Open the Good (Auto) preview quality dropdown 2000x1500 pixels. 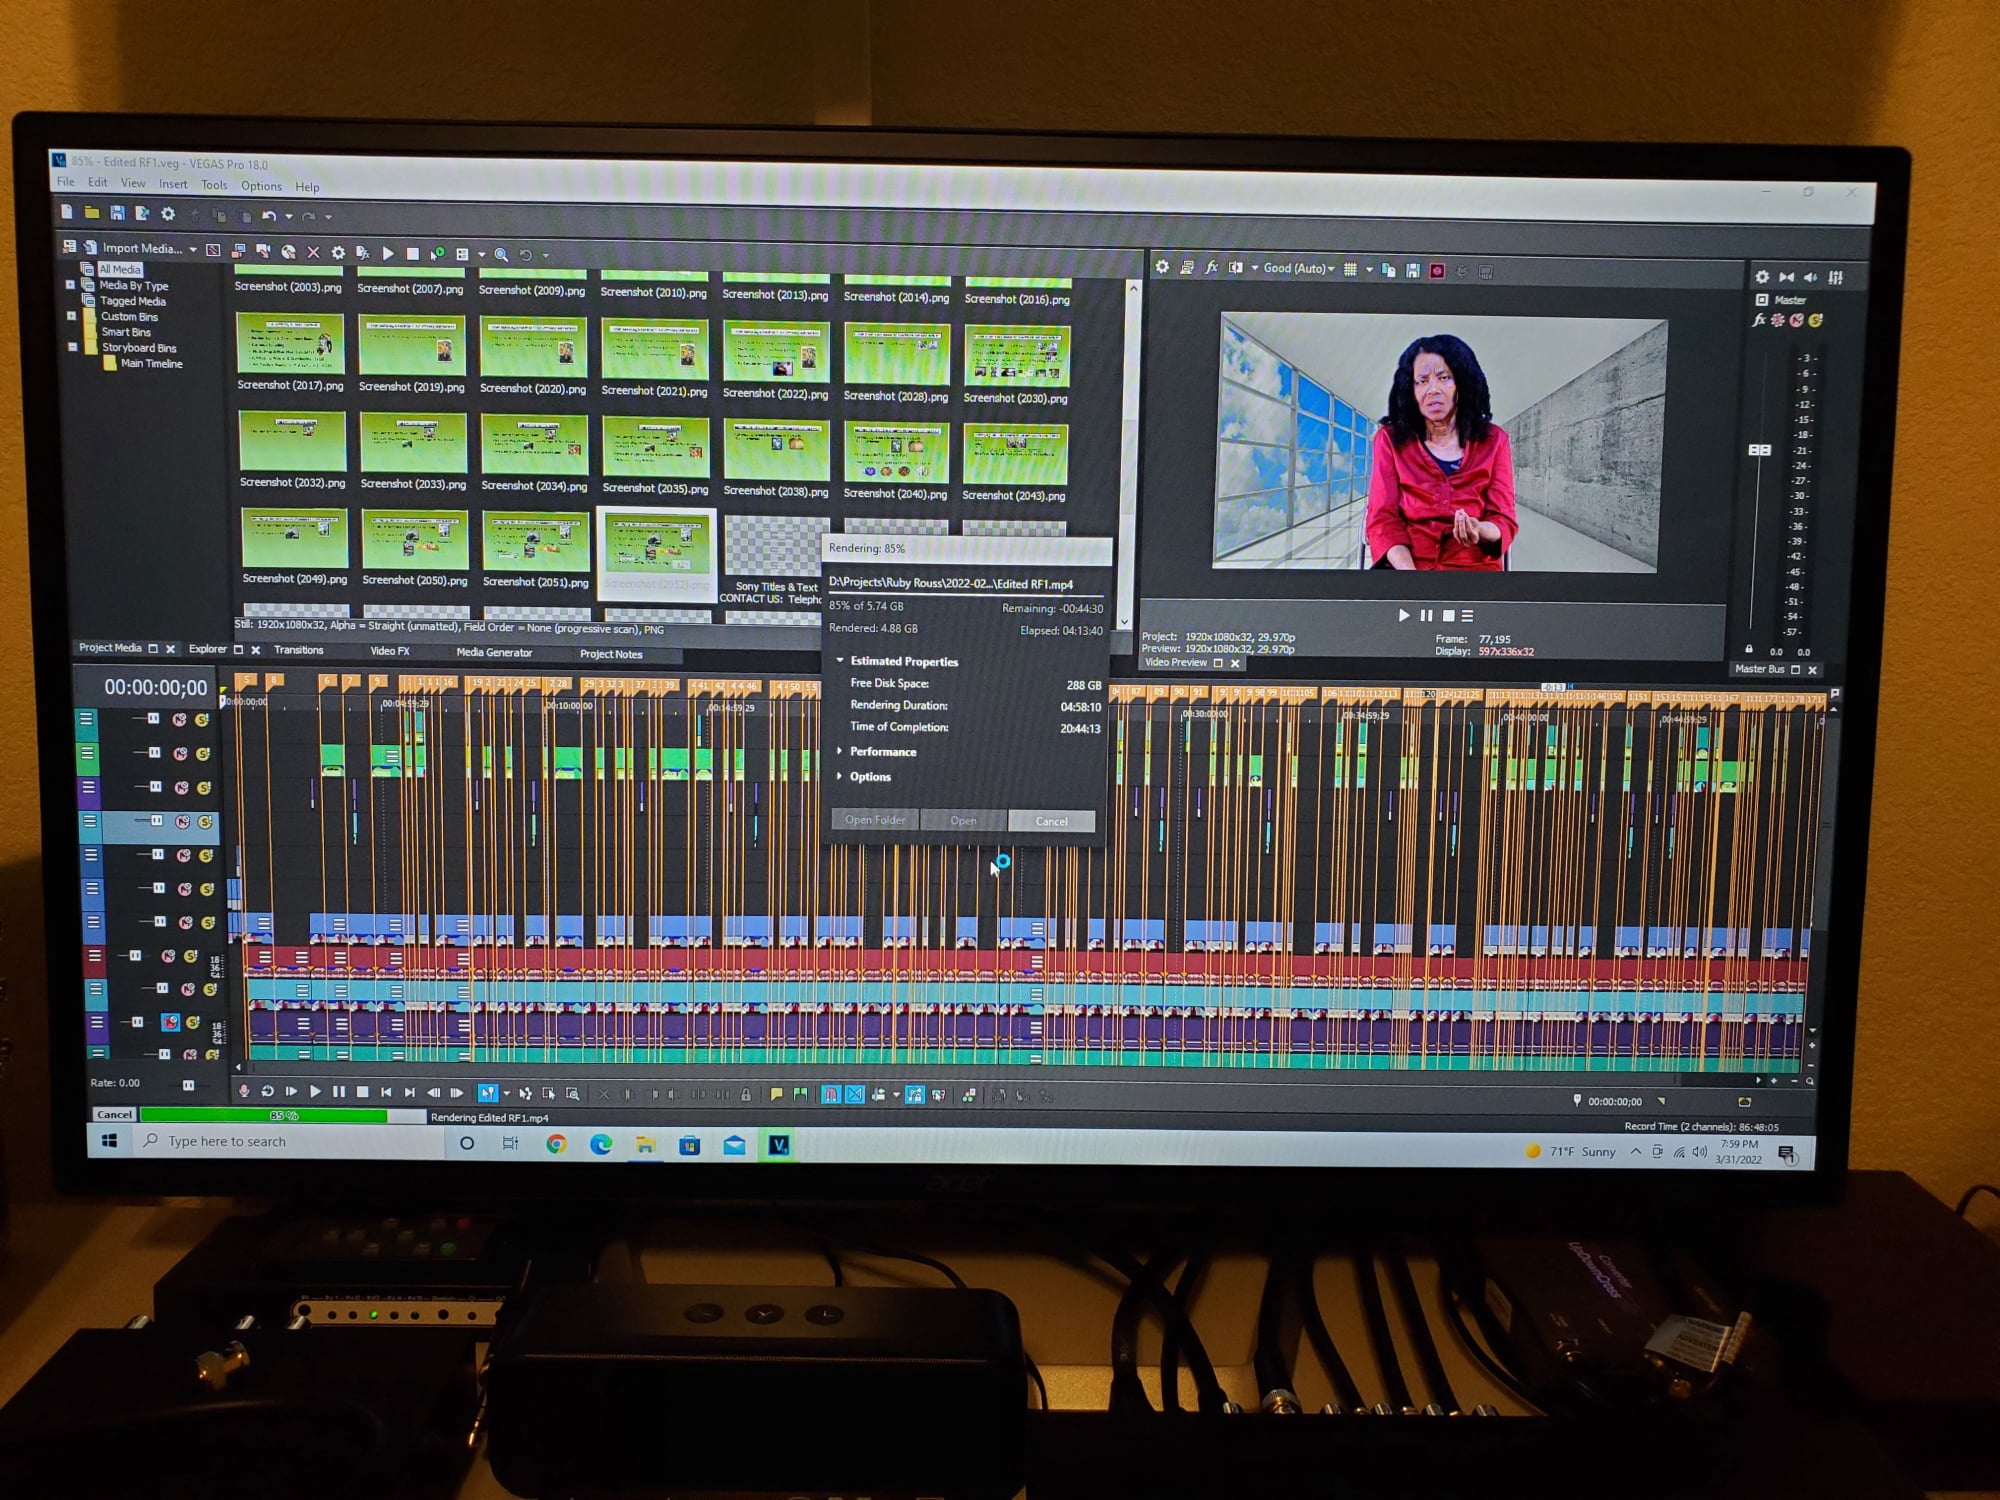click(1299, 268)
